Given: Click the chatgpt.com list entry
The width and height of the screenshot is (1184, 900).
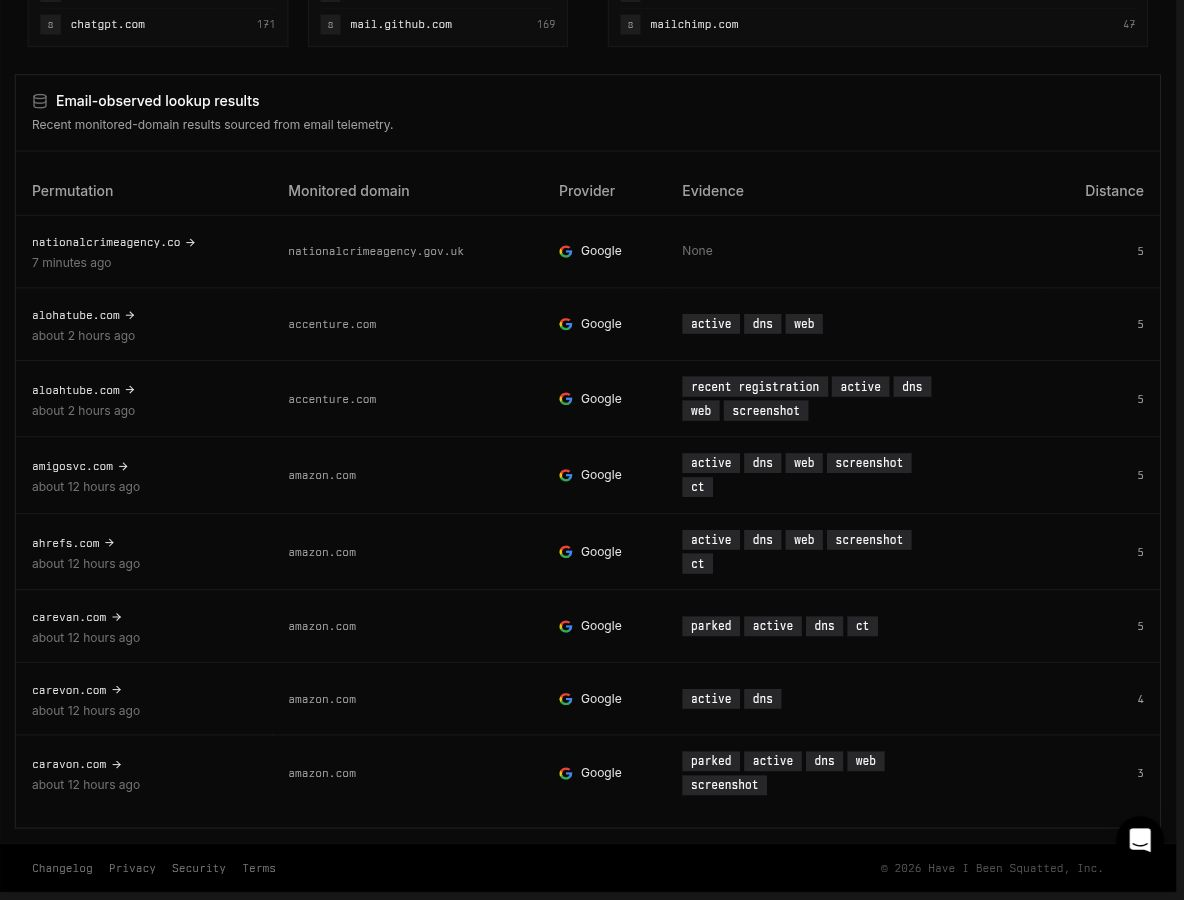Looking at the screenshot, I should (x=158, y=24).
